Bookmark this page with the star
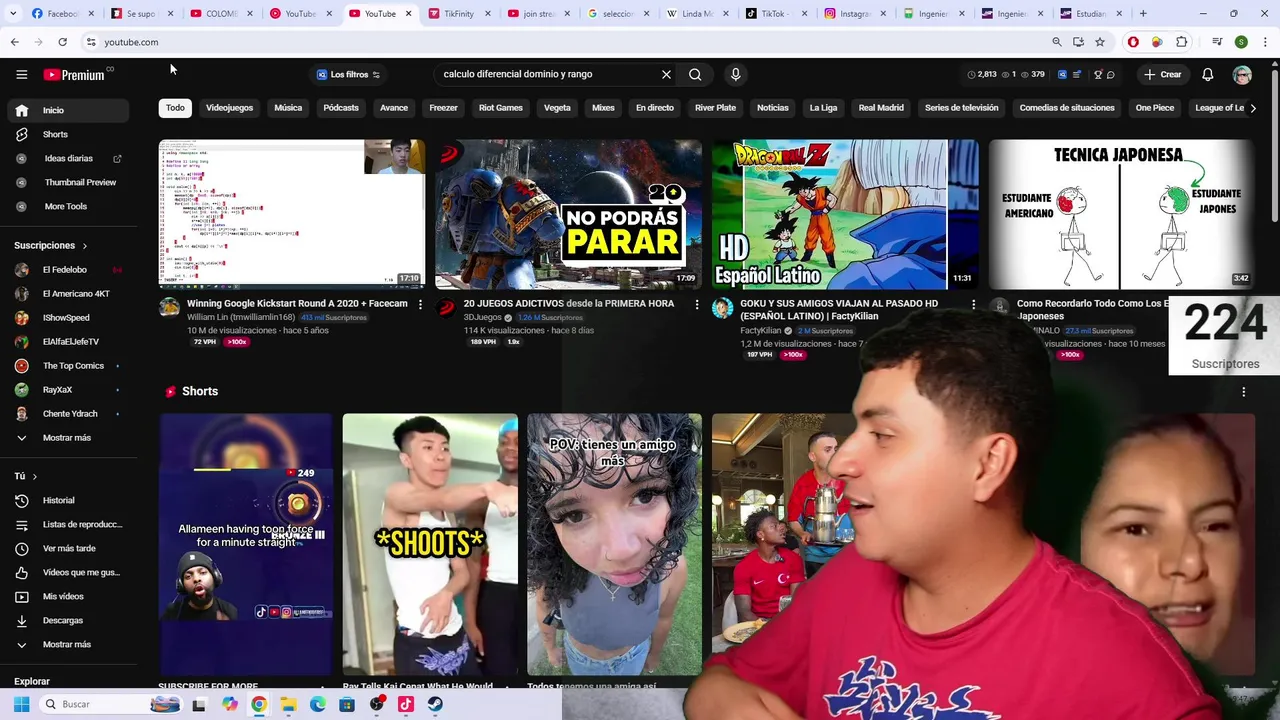Screen dimensions: 1280x720 tap(1100, 42)
